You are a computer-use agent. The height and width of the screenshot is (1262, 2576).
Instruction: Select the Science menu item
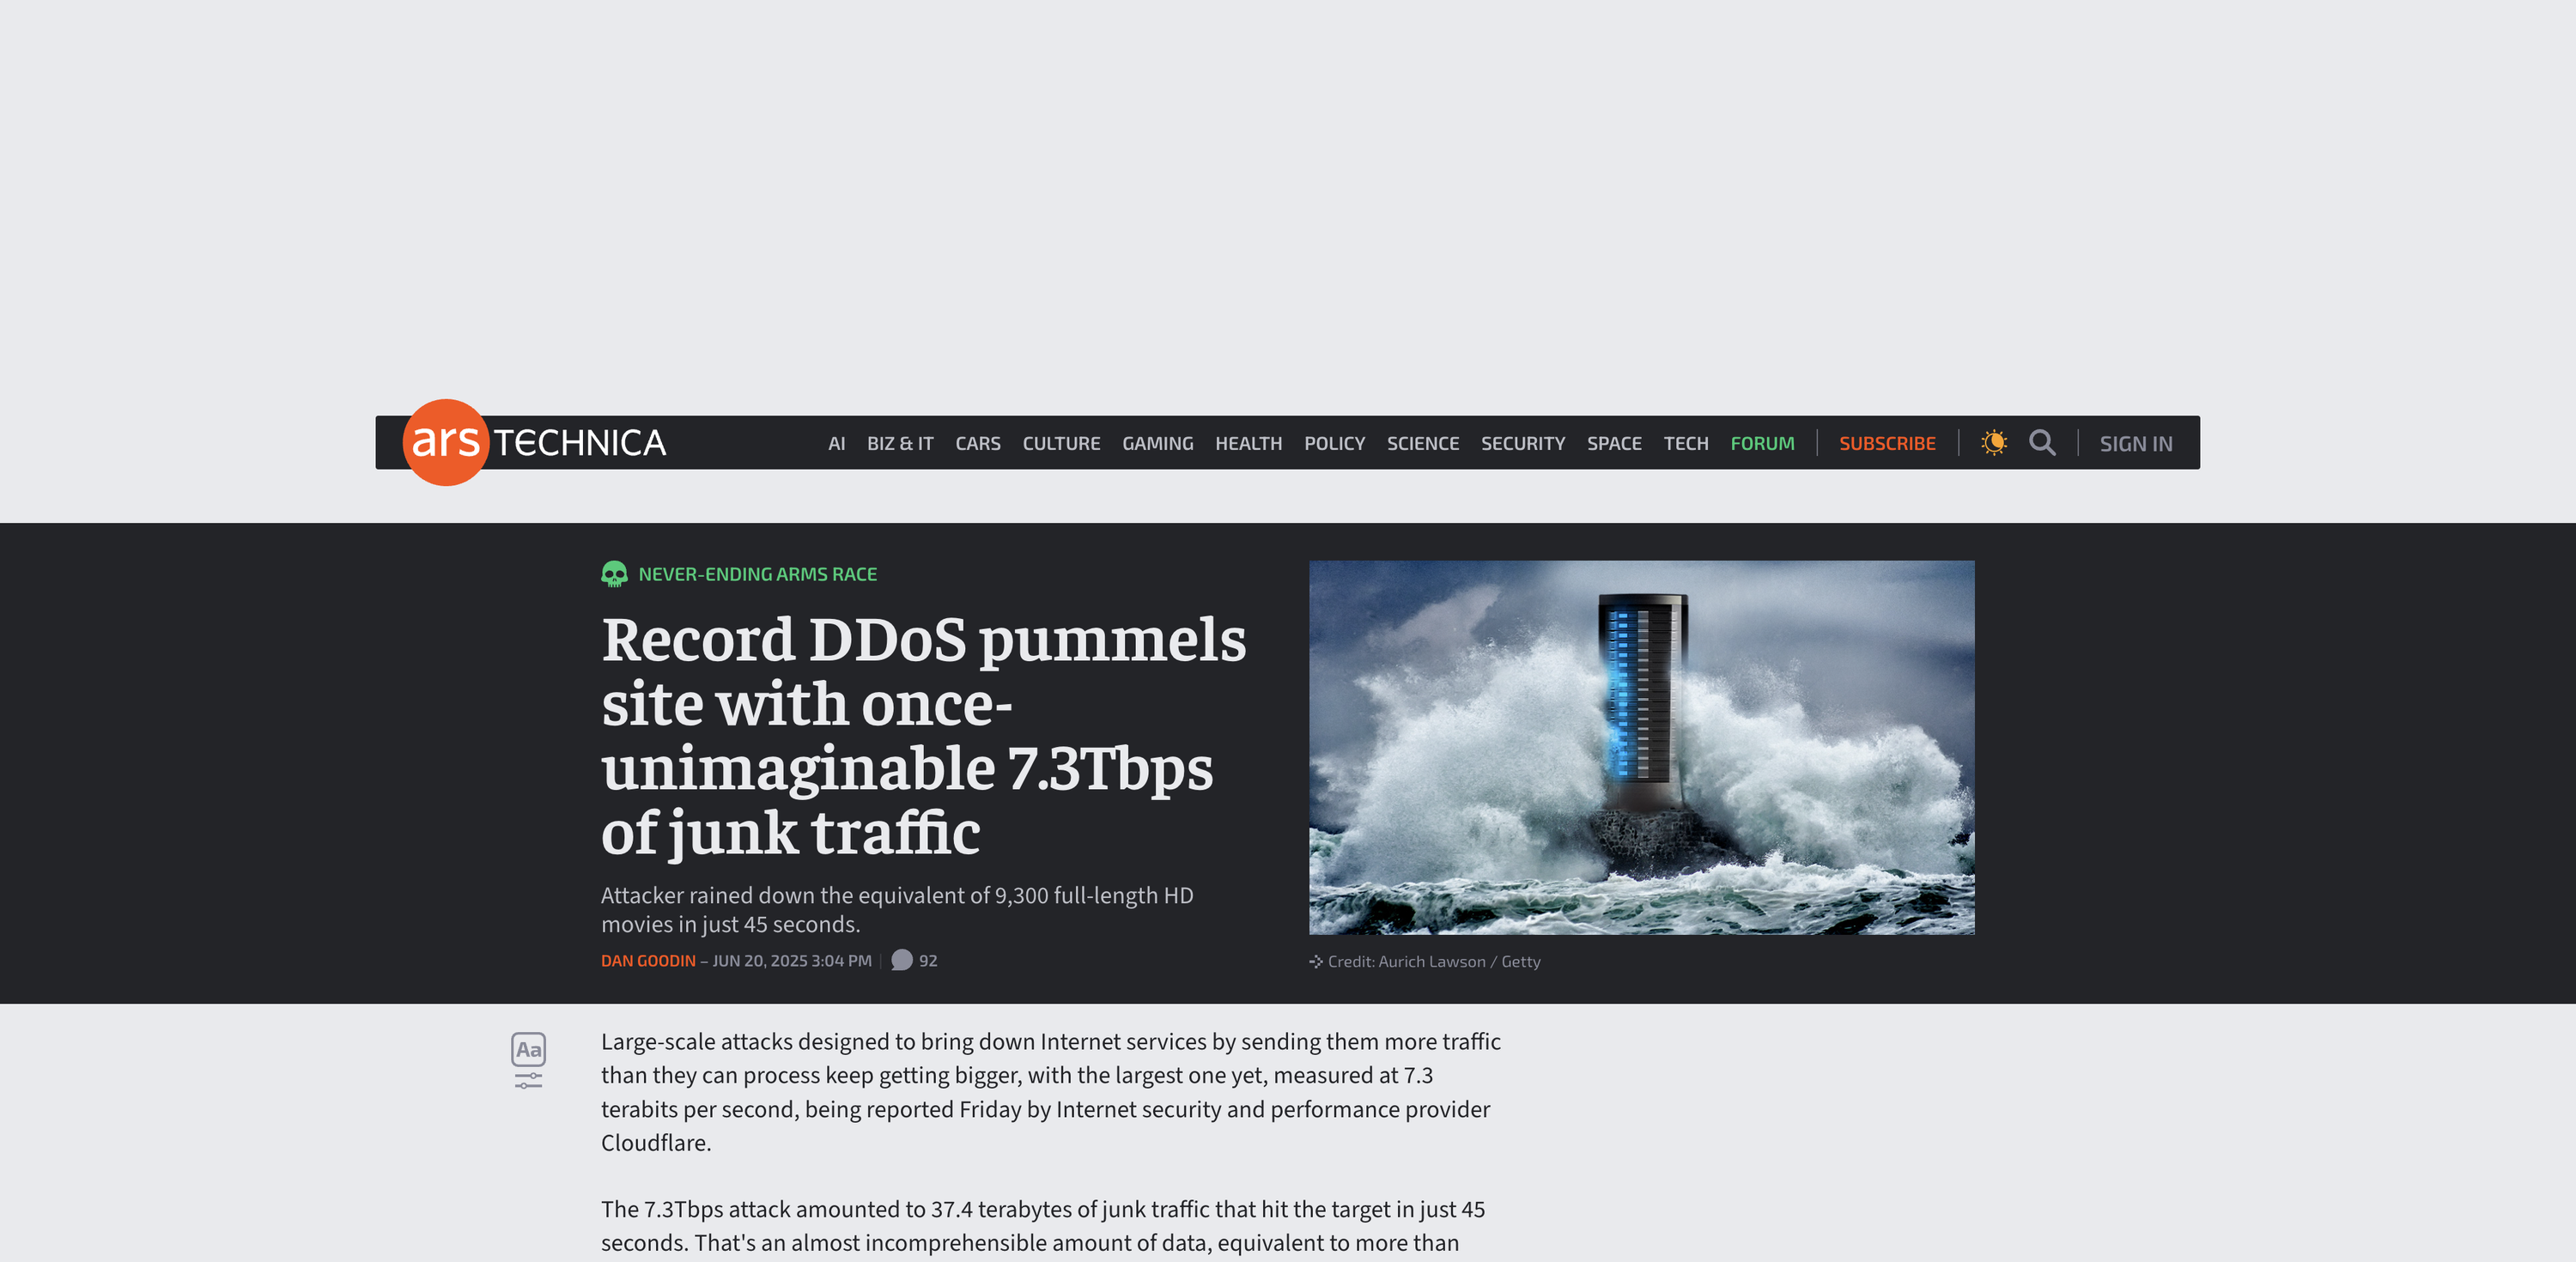[x=1422, y=443]
